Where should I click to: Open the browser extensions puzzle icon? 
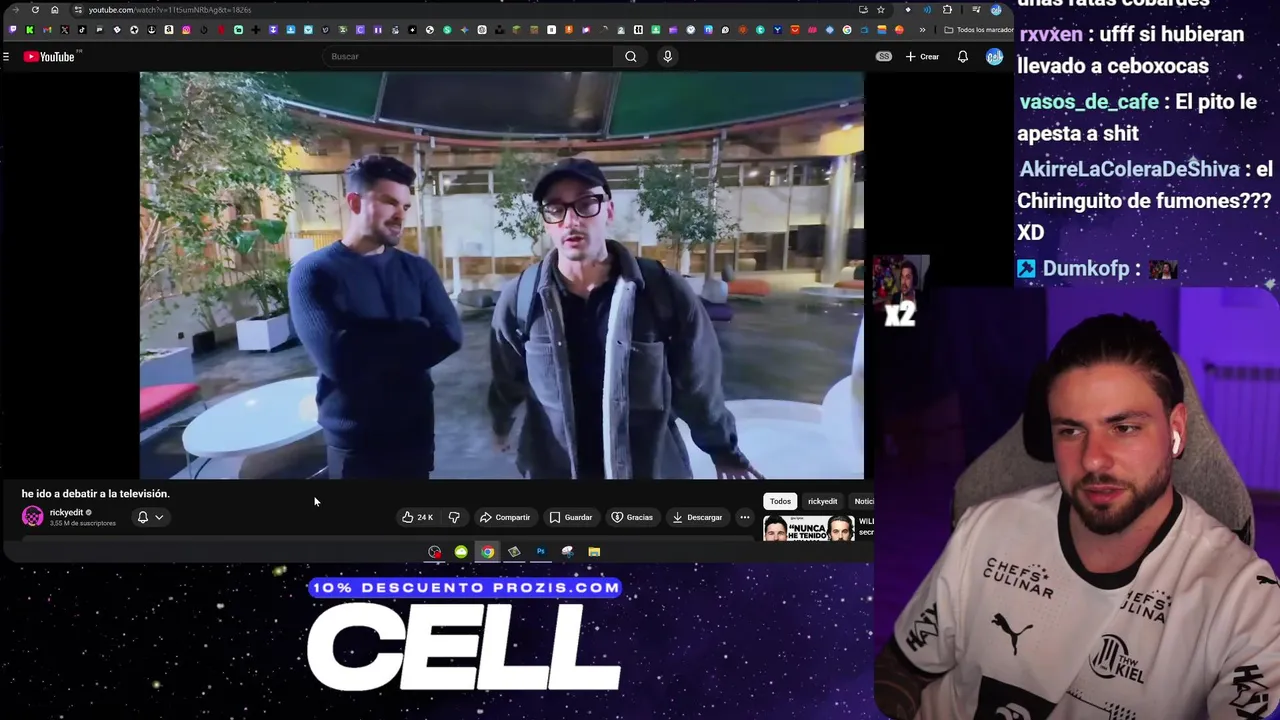pyautogui.click(x=947, y=10)
